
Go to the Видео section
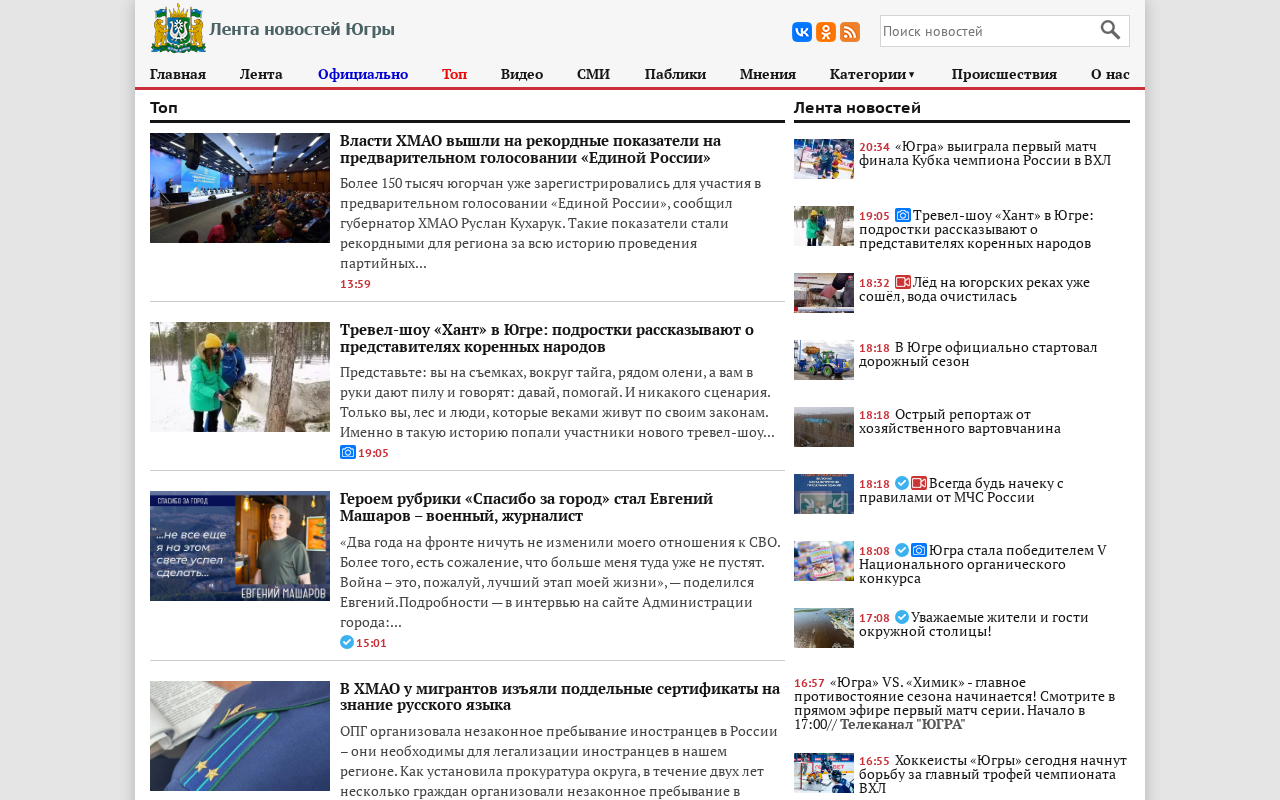click(x=522, y=74)
